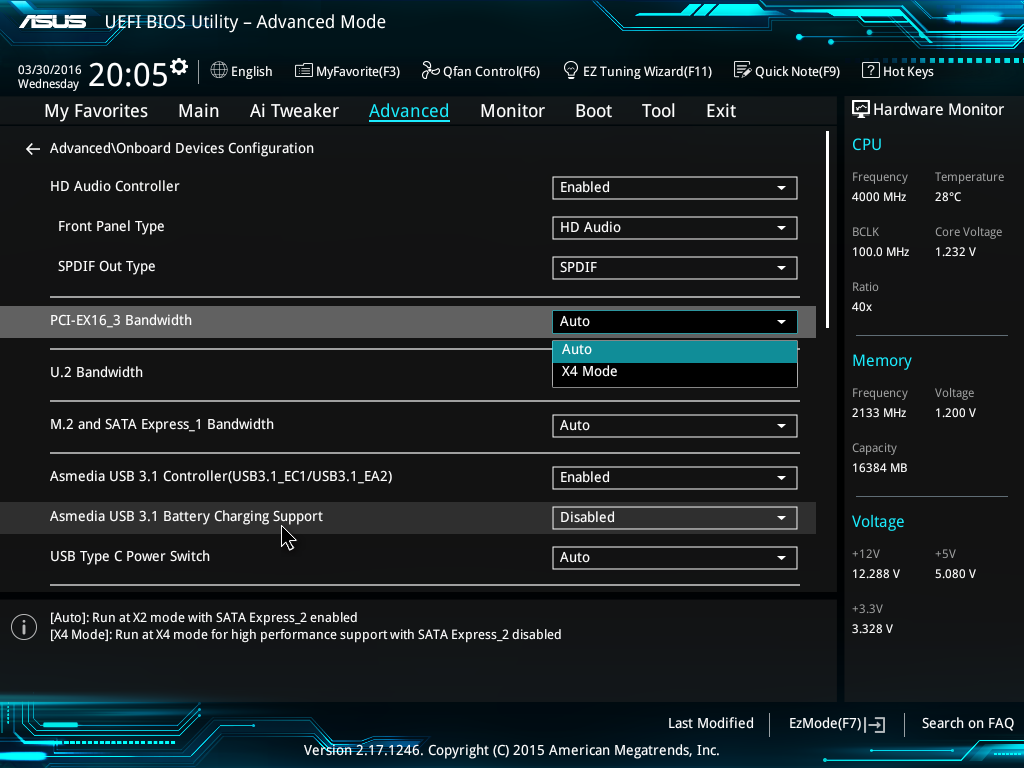Switch to EzMode(F7)
This screenshot has height=768, width=1024.
tap(836, 723)
